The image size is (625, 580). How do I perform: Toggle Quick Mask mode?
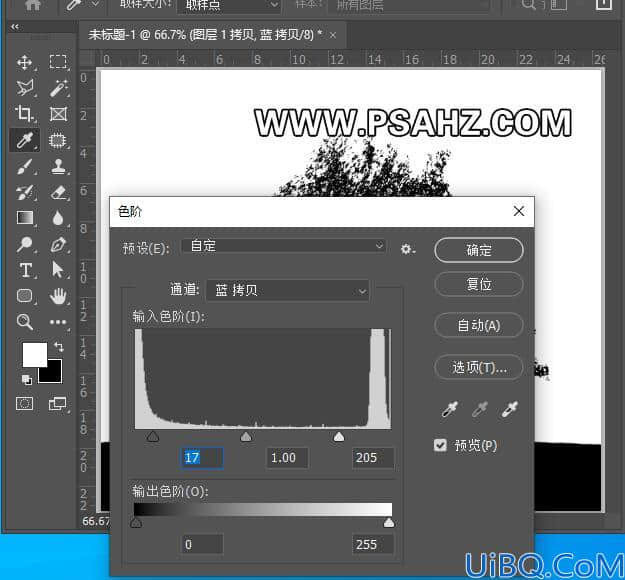point(24,403)
